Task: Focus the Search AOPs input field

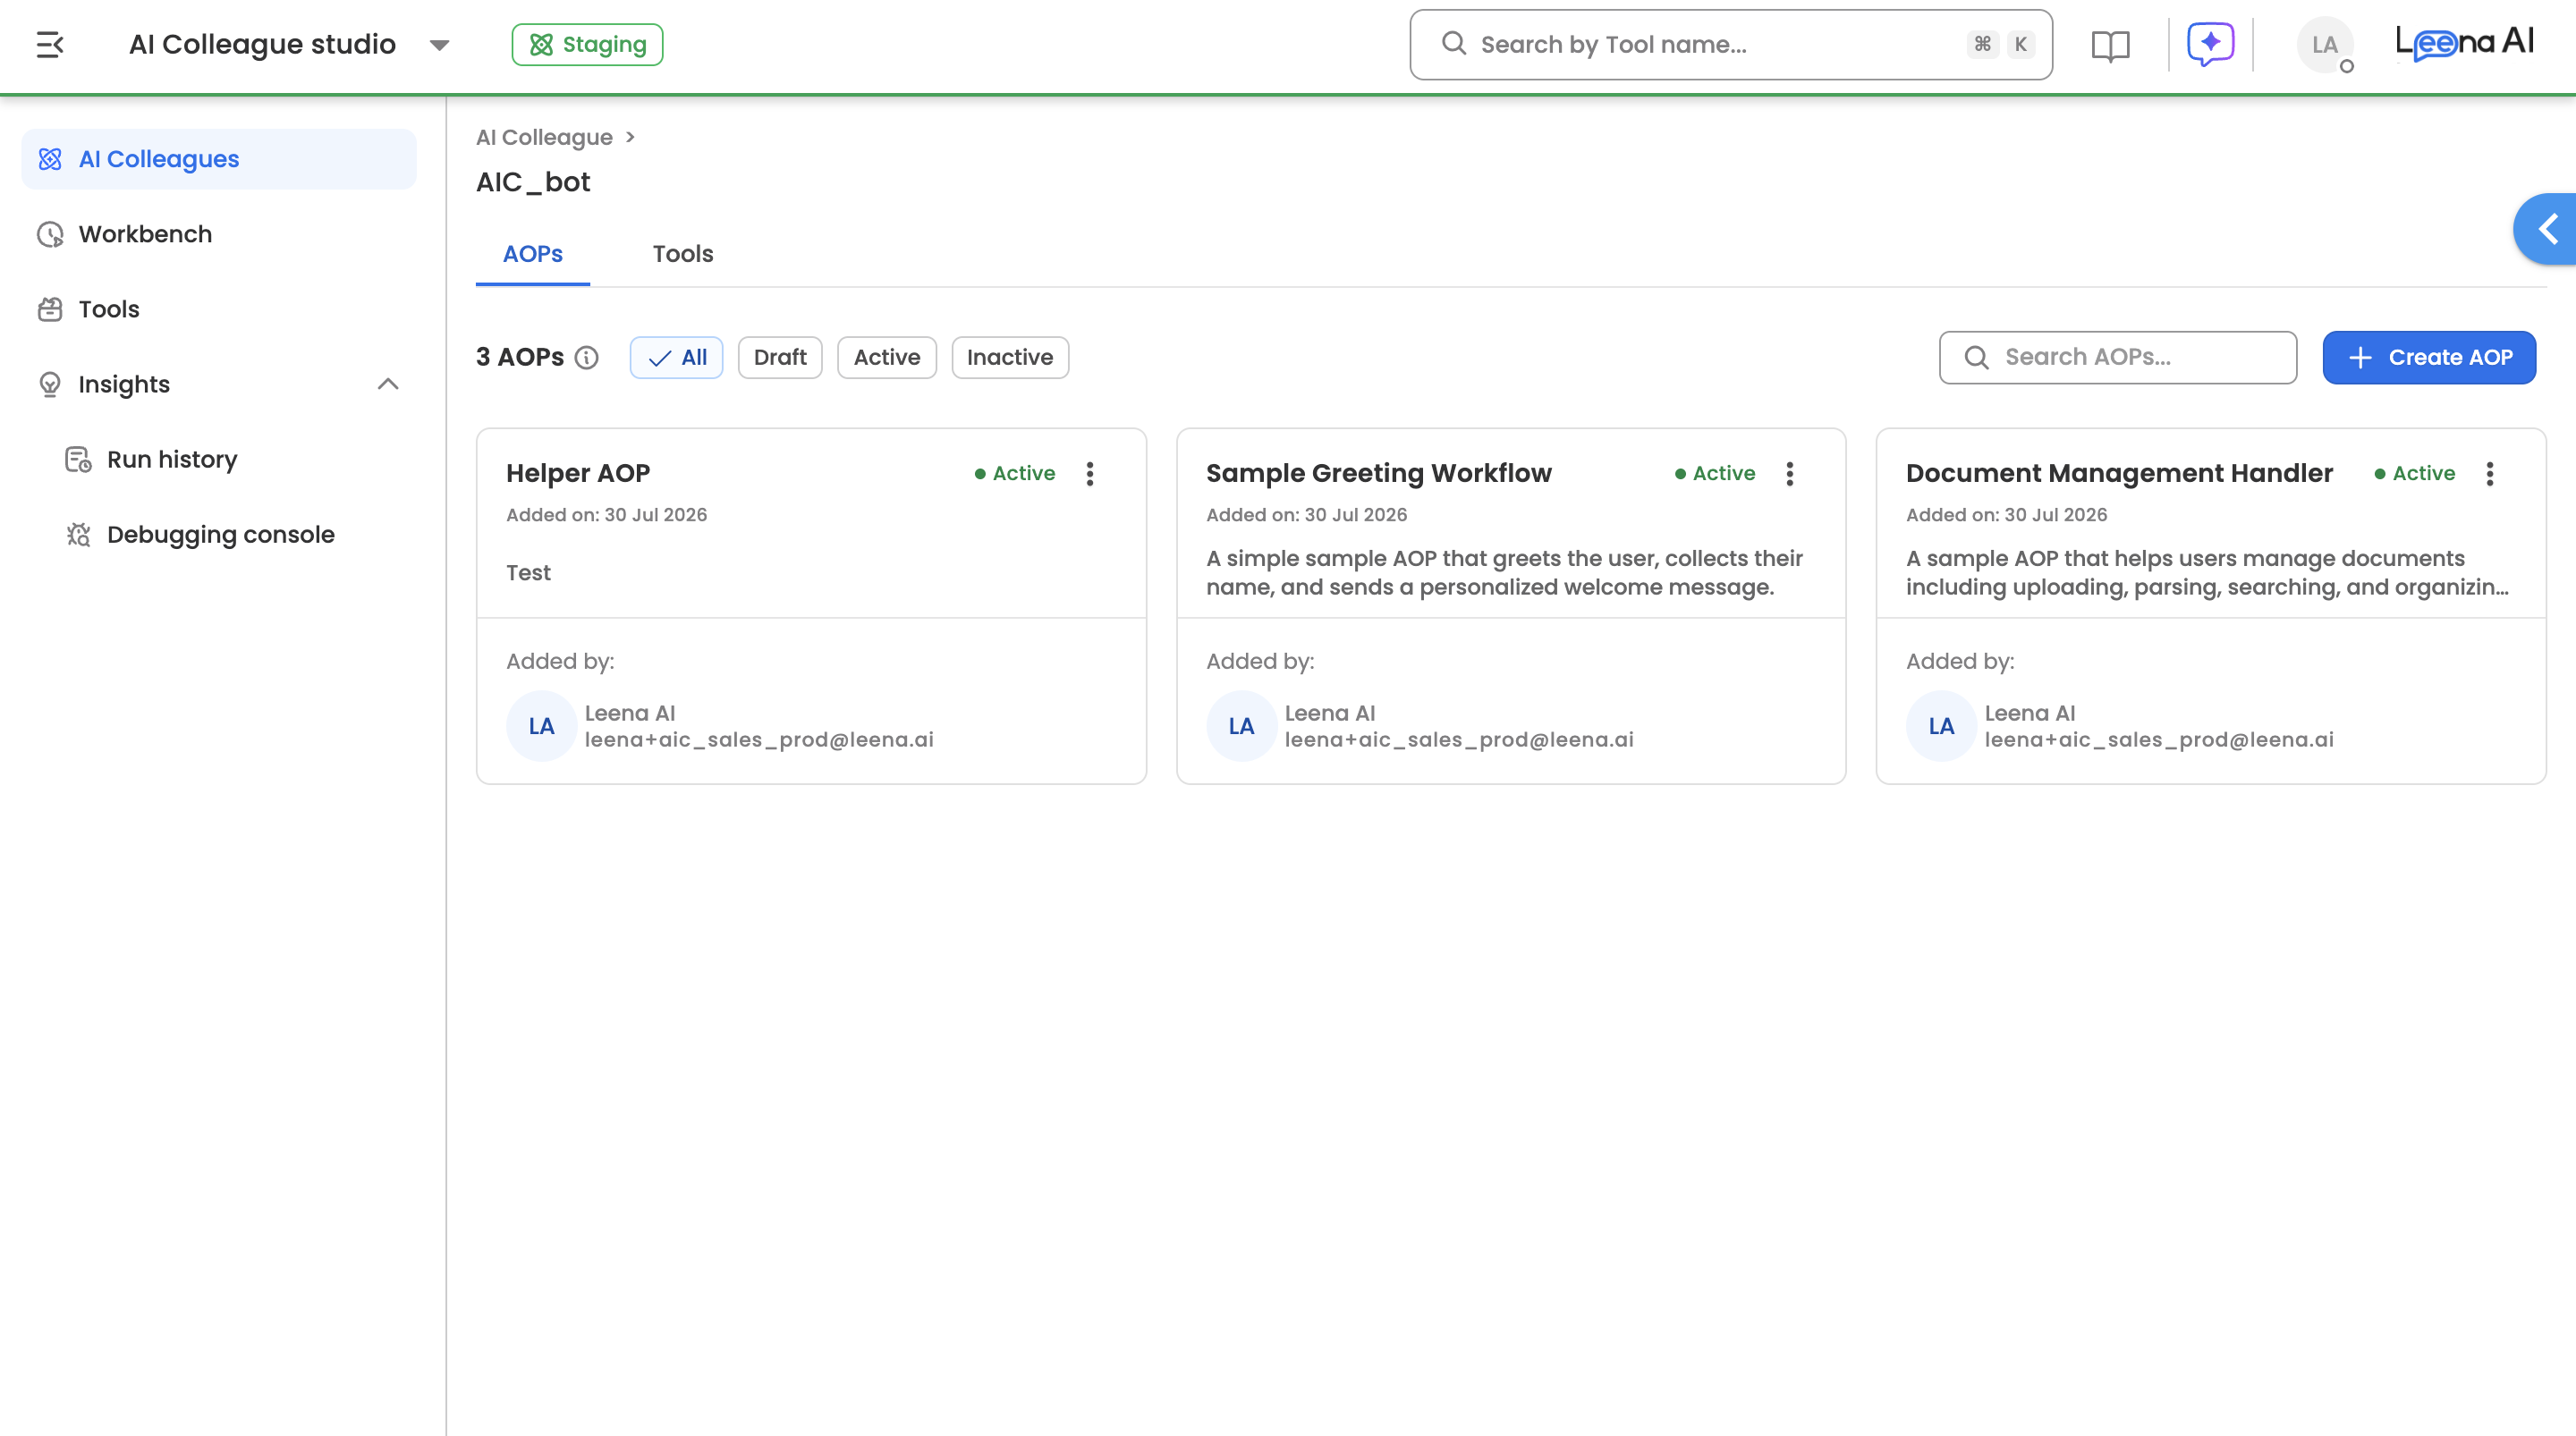Action: coord(2118,357)
